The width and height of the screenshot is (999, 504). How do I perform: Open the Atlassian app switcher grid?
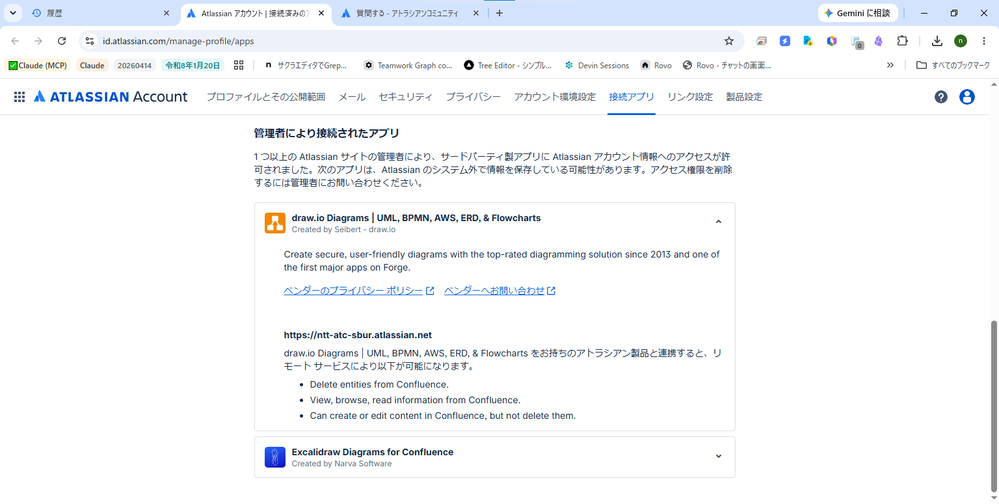click(20, 97)
